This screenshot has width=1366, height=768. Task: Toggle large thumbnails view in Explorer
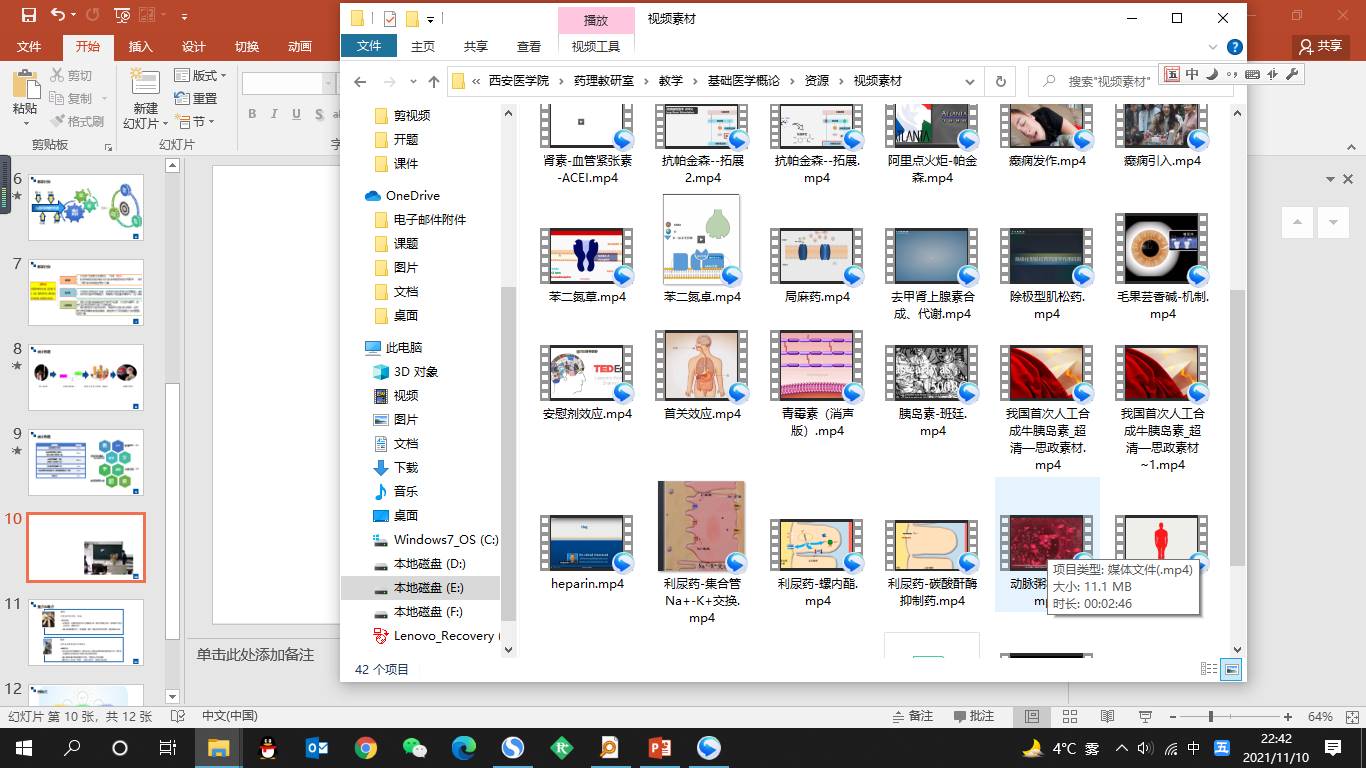pyautogui.click(x=1231, y=669)
